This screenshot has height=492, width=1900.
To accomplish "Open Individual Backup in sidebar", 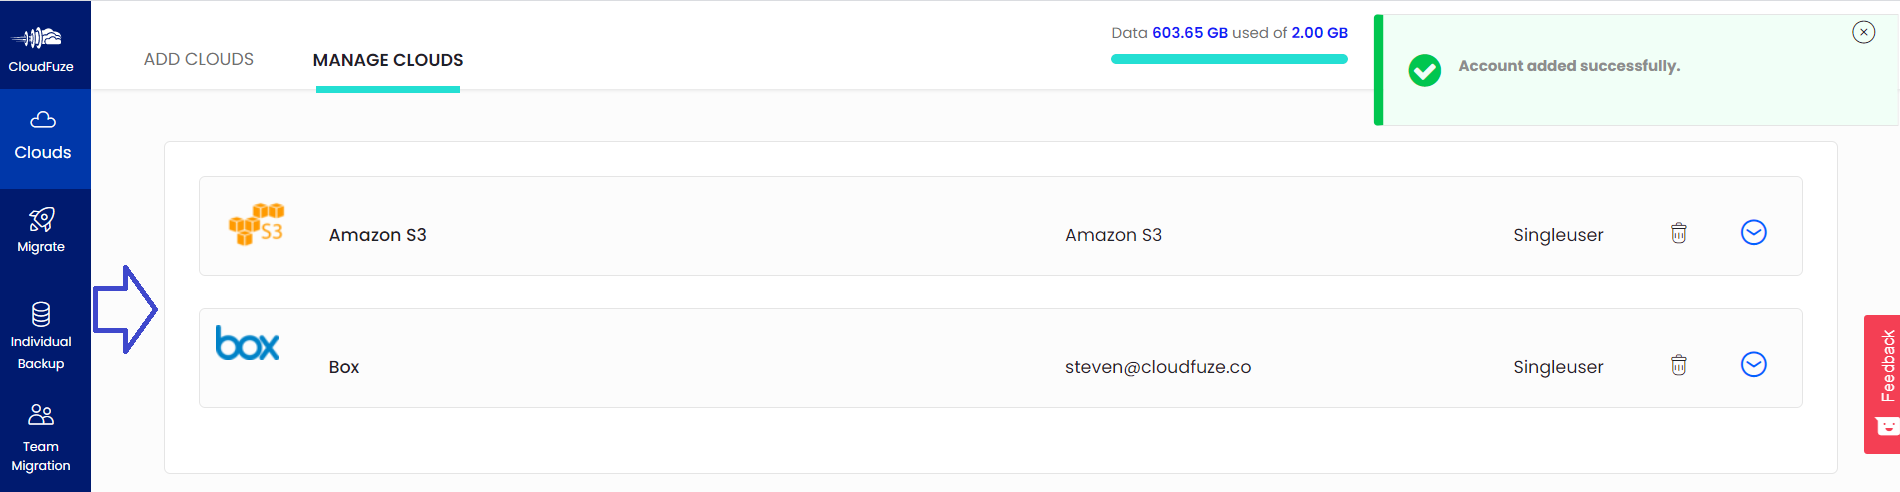I will [x=41, y=336].
